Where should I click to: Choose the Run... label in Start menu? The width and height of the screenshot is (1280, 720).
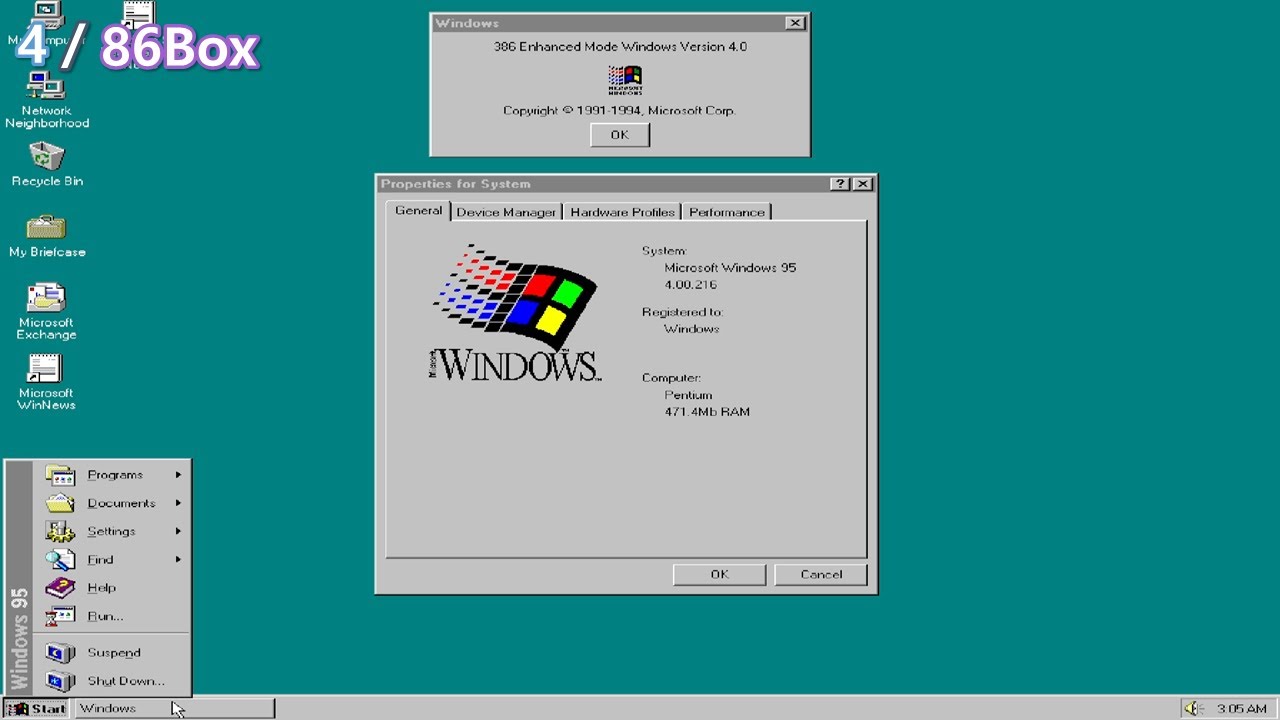pyautogui.click(x=105, y=616)
